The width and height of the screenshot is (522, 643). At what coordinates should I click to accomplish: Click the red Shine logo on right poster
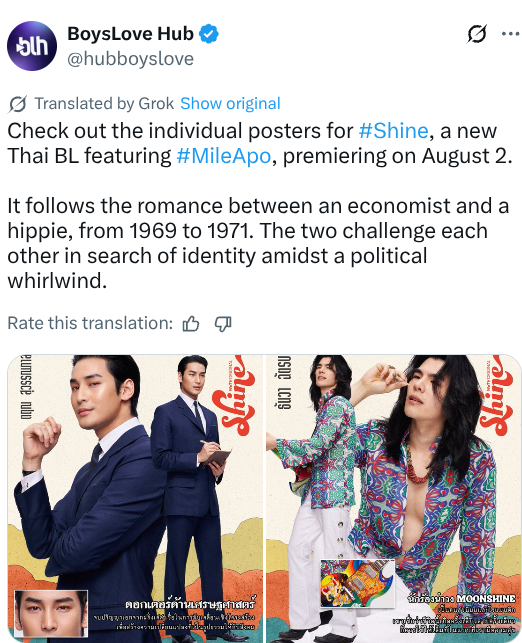496,397
